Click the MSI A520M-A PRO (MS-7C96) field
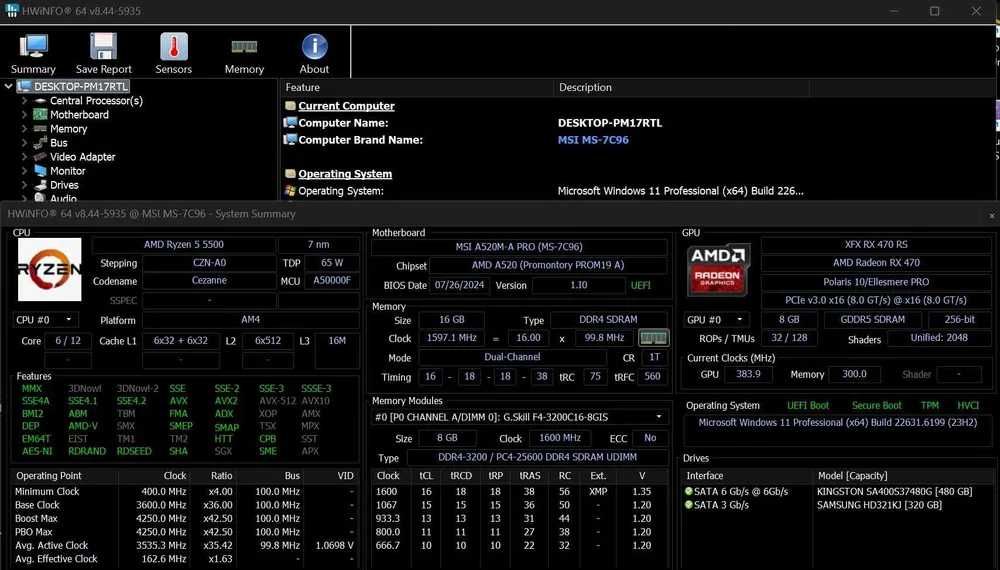 click(x=518, y=247)
